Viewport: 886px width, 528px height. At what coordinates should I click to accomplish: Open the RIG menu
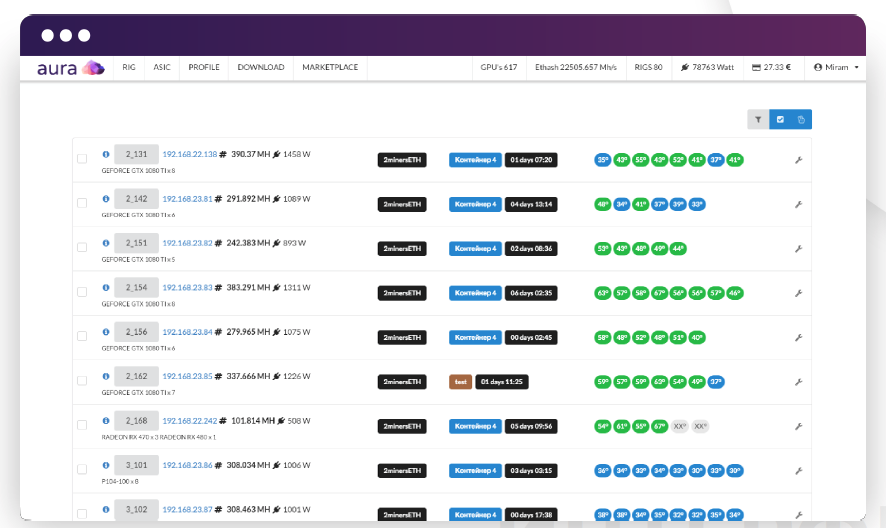(x=129, y=67)
